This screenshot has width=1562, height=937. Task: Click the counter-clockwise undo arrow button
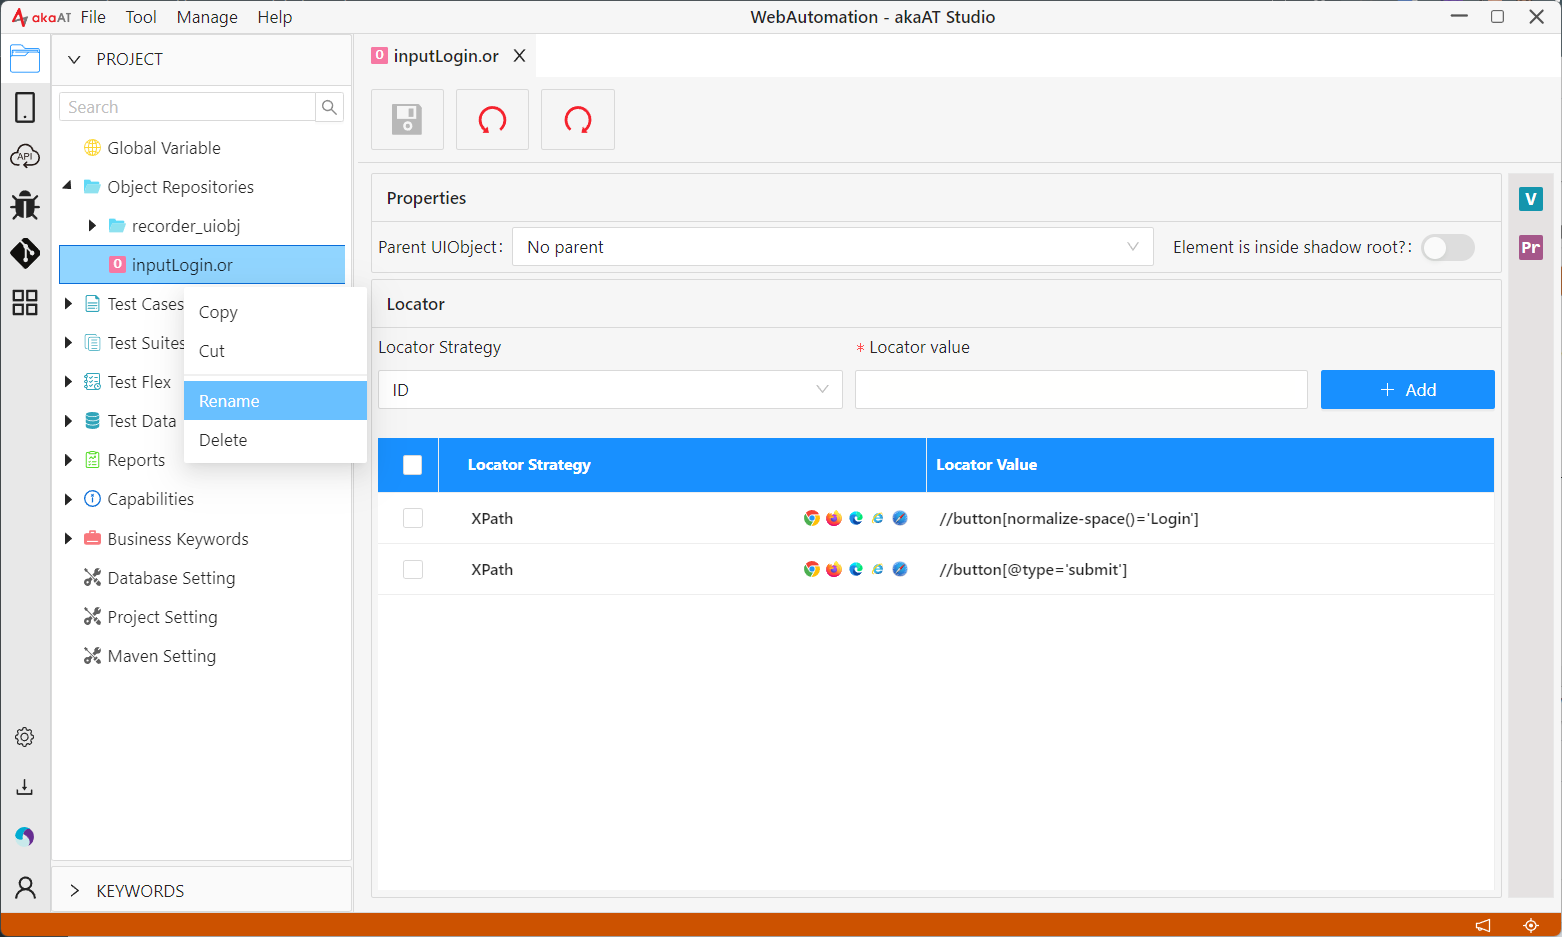(492, 120)
